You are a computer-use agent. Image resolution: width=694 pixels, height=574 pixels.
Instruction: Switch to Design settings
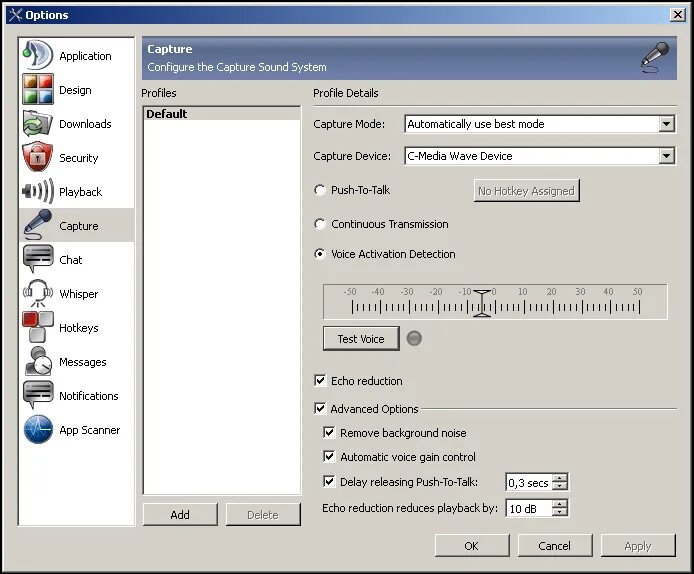75,90
